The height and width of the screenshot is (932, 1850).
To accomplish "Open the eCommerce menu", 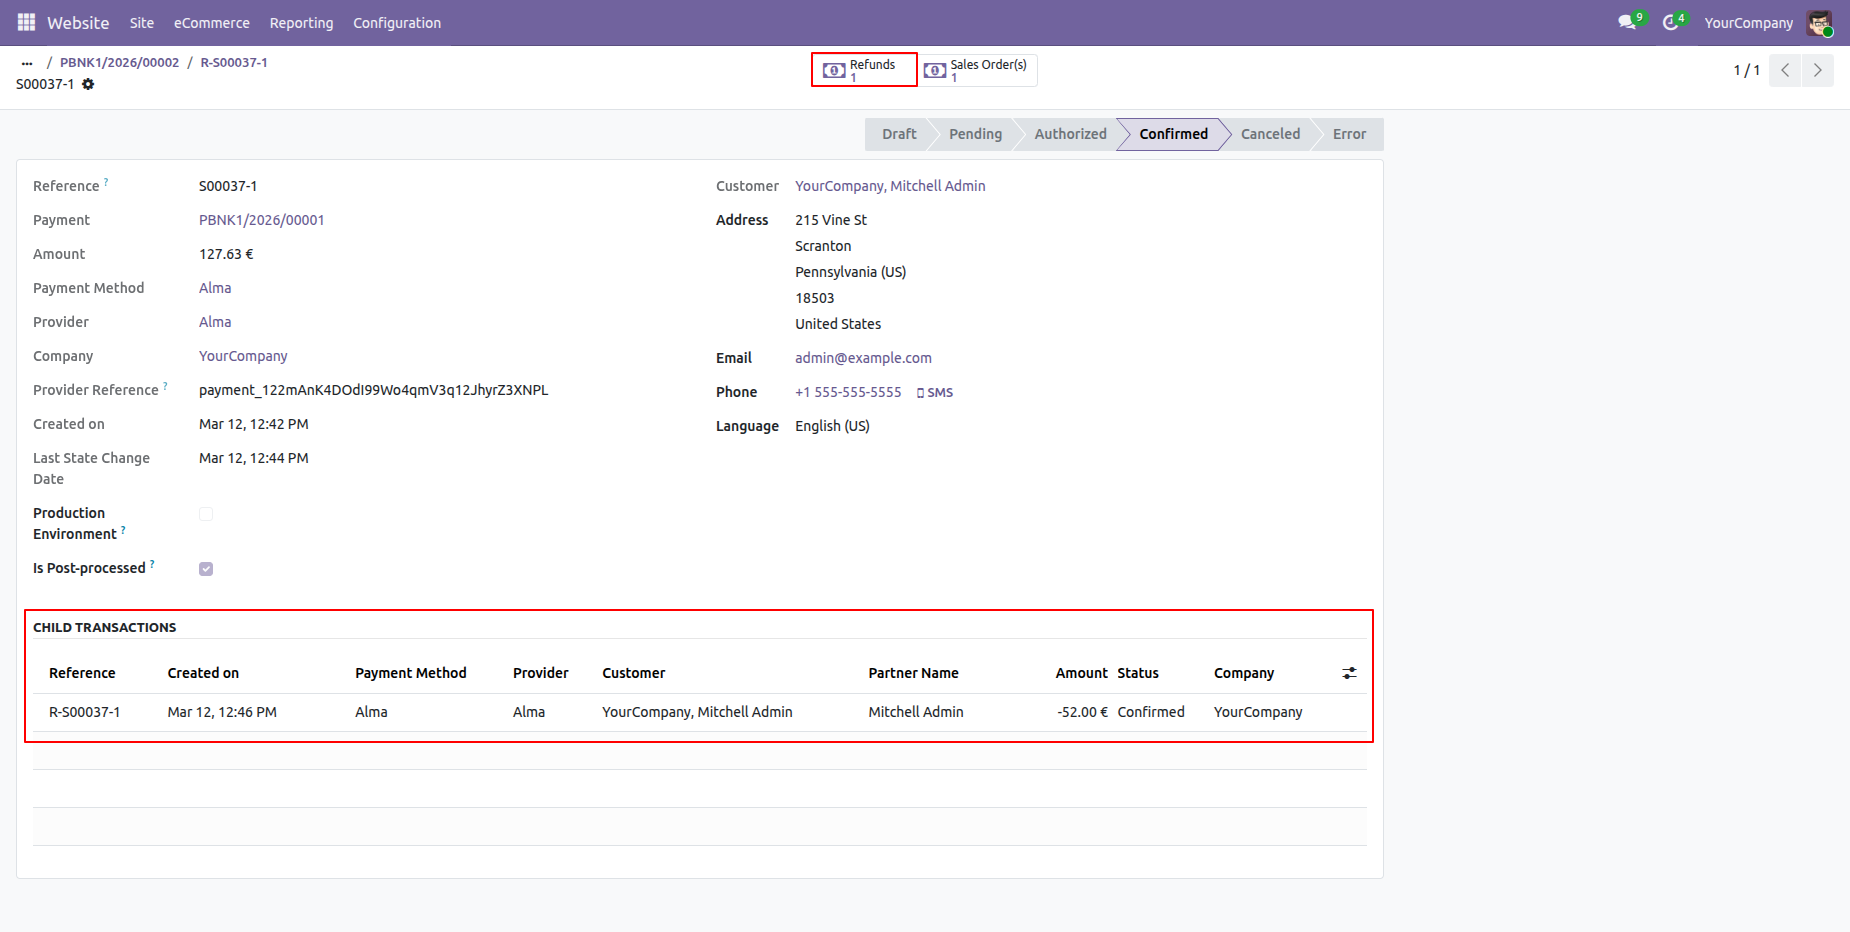I will pyautogui.click(x=211, y=22).
